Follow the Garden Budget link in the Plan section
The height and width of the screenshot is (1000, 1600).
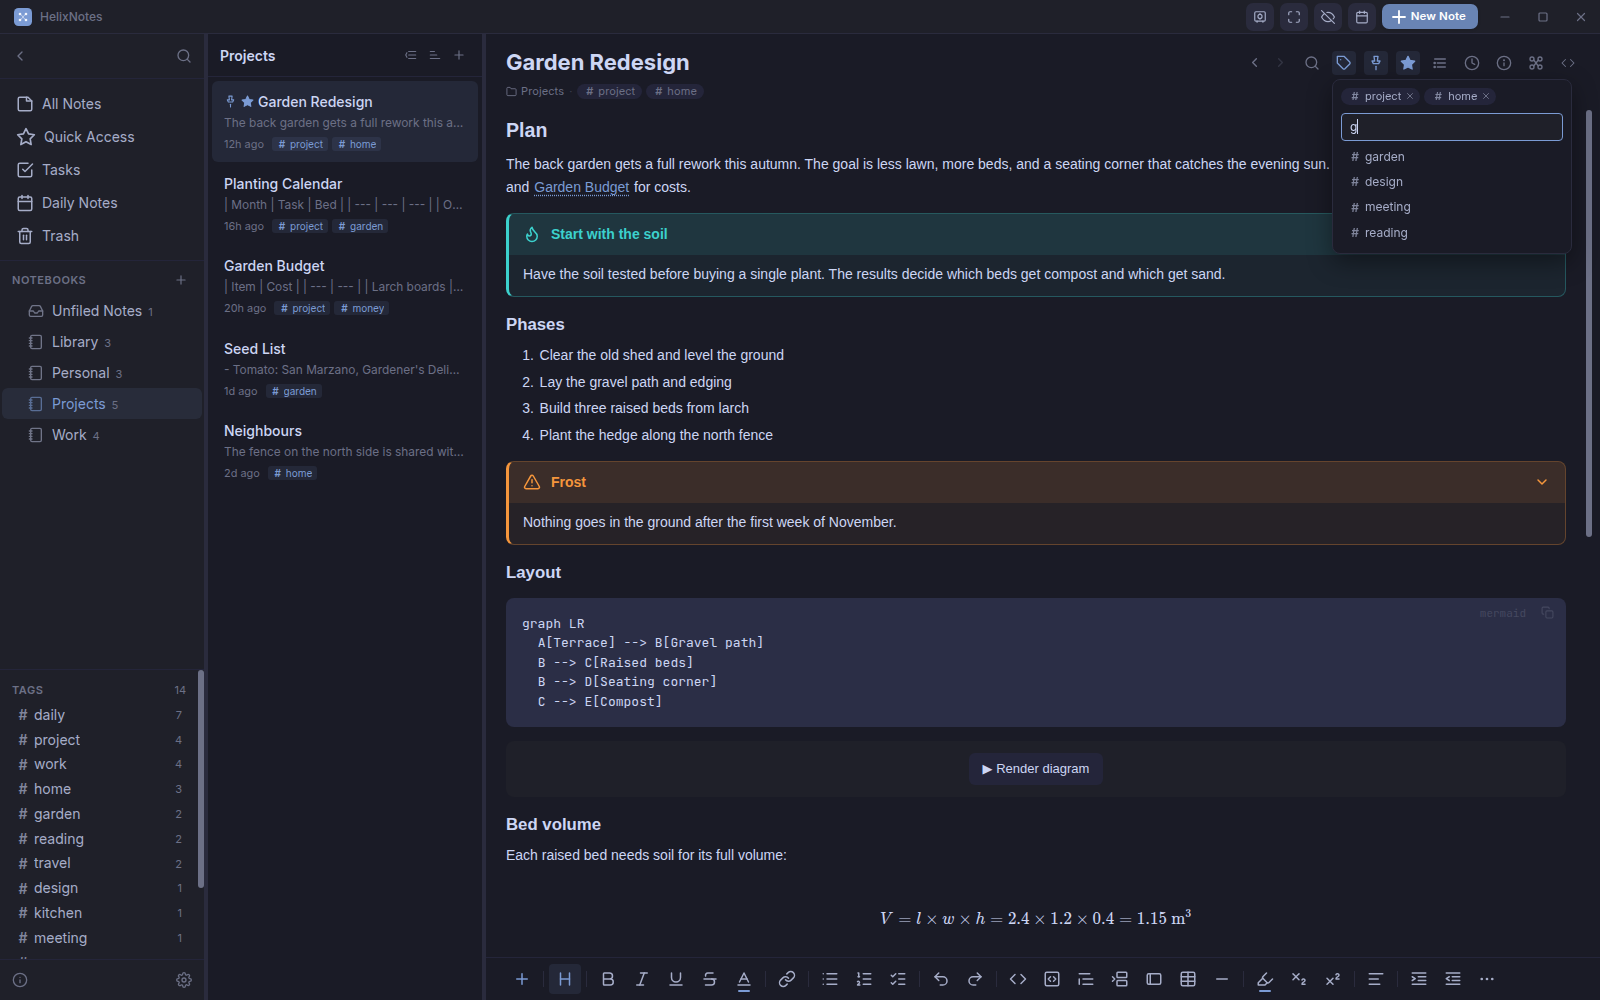point(582,187)
